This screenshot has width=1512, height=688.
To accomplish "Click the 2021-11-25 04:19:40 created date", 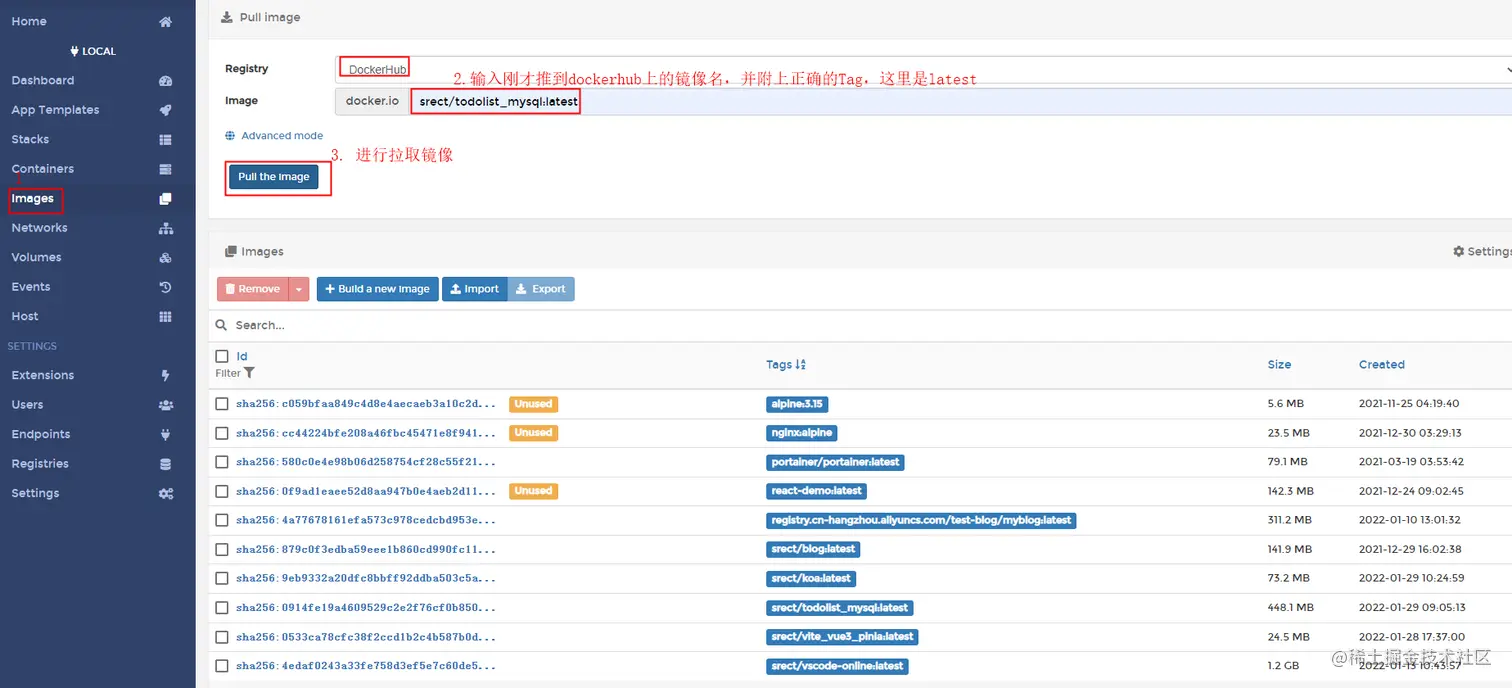I will click(1409, 404).
